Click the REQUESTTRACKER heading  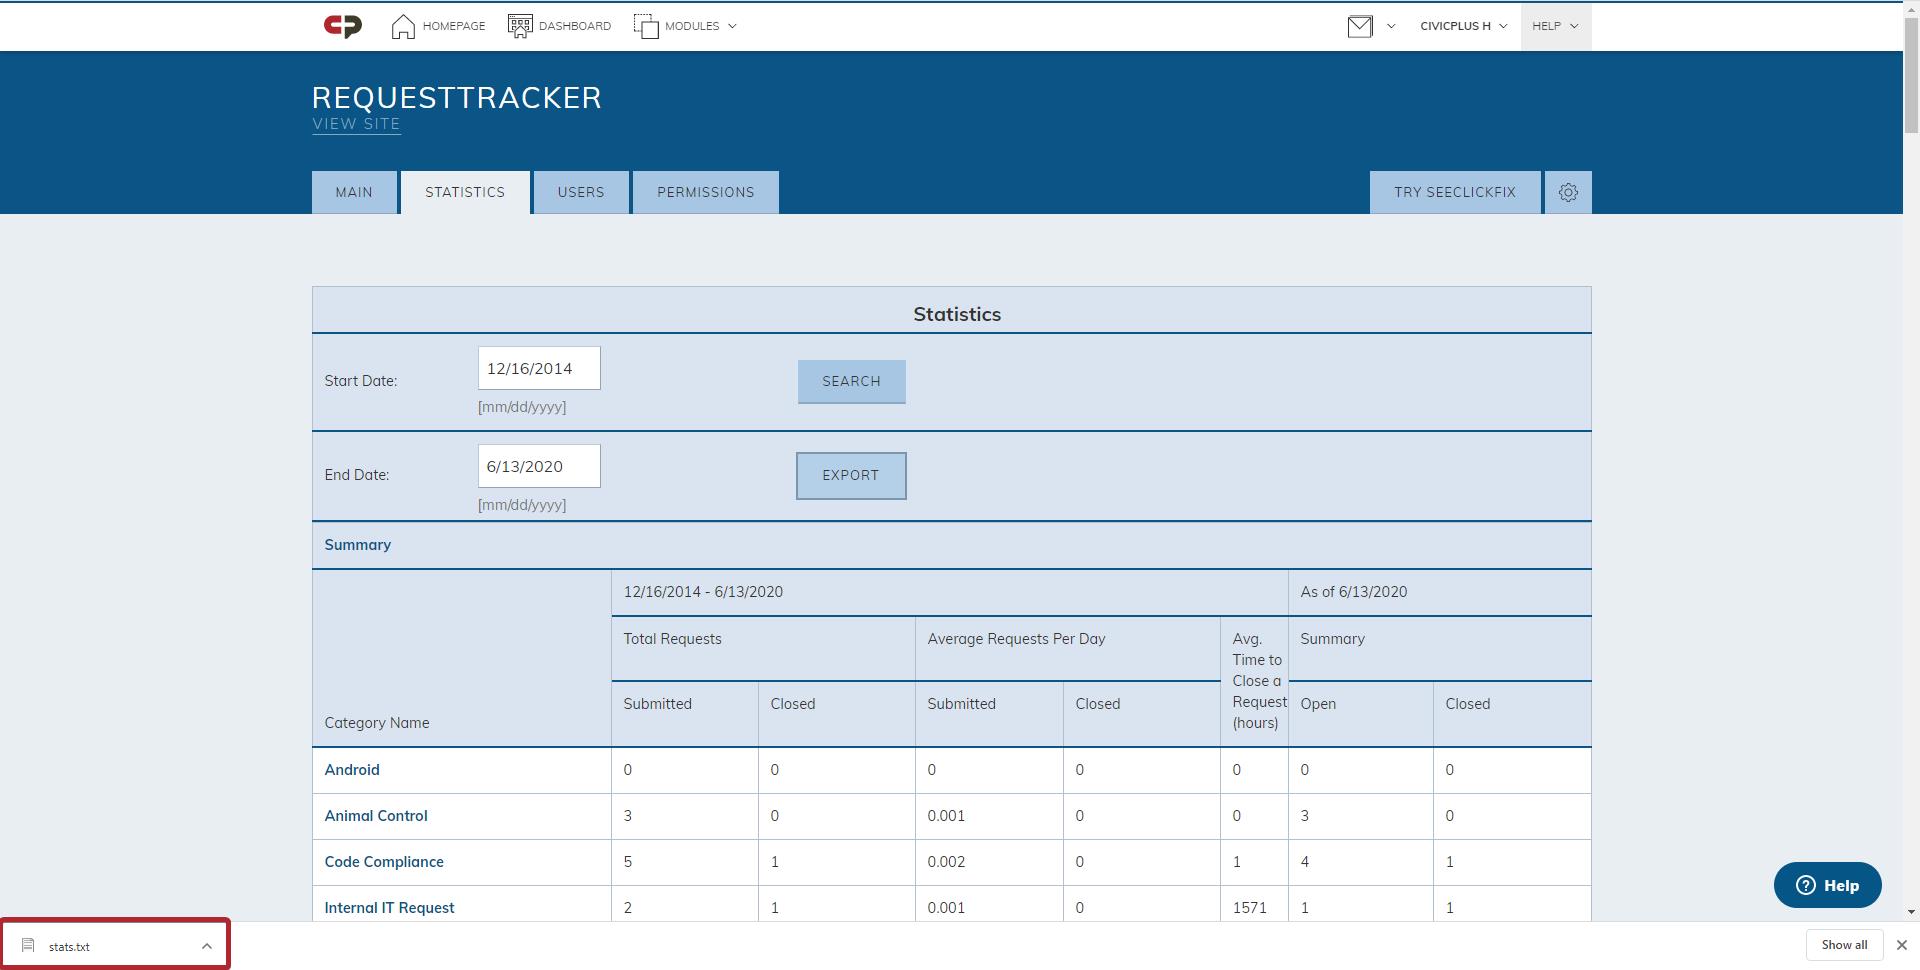(x=457, y=97)
